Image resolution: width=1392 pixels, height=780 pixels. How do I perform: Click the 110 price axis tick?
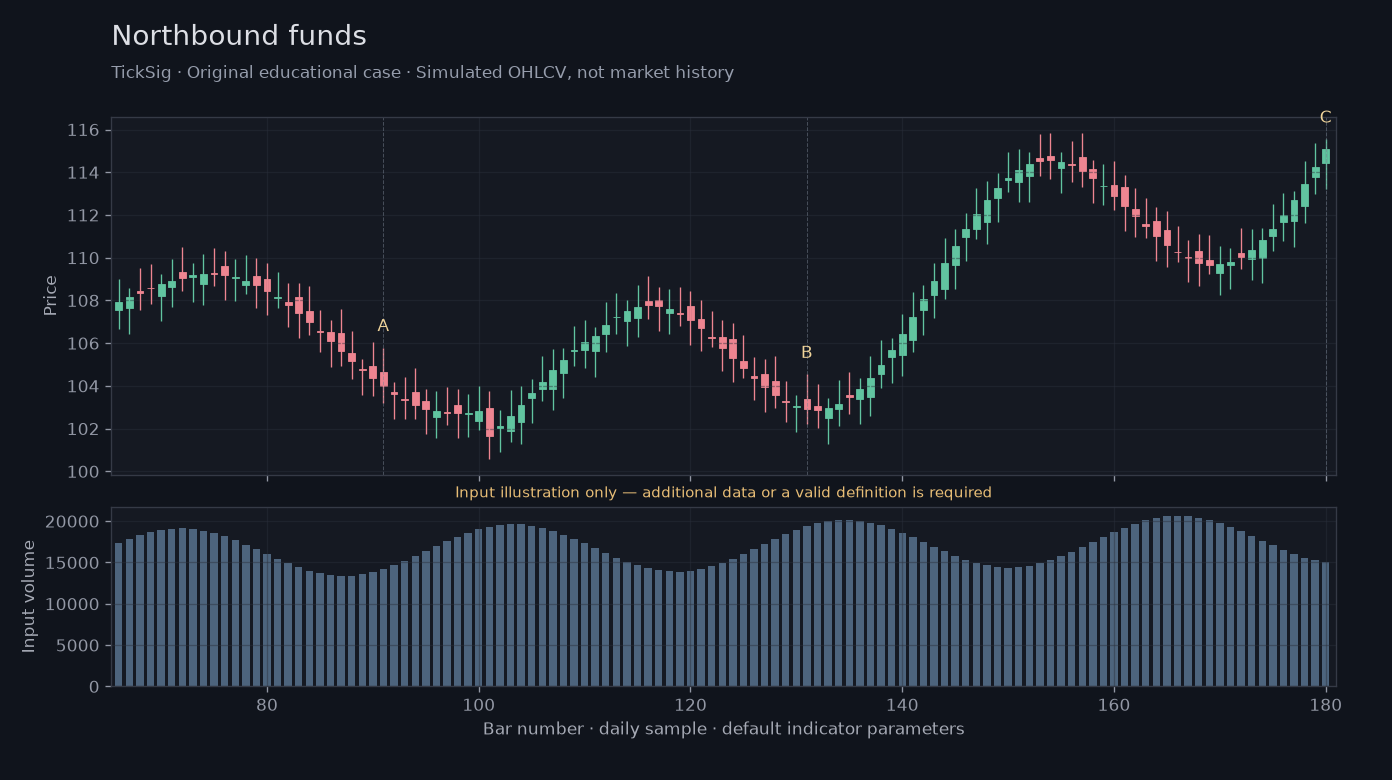84,259
